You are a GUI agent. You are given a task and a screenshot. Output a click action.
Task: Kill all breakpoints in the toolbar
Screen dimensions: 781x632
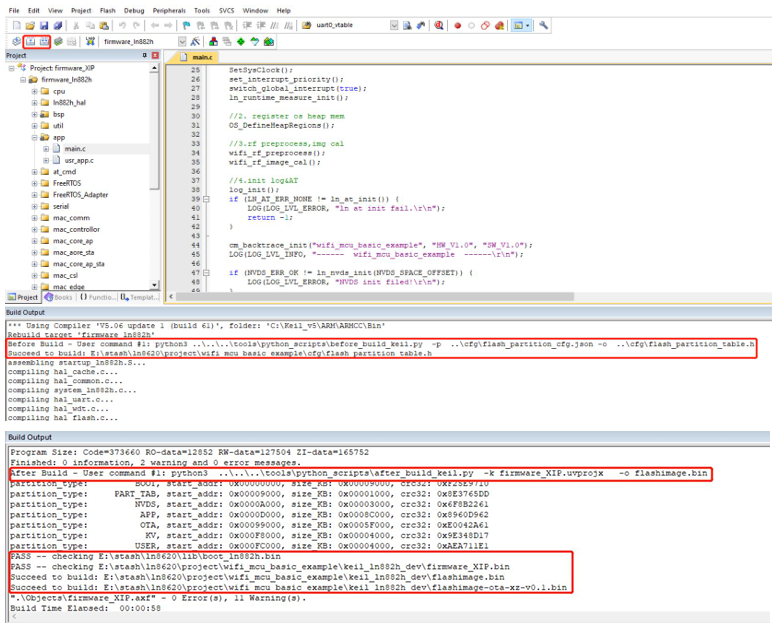click(x=499, y=25)
